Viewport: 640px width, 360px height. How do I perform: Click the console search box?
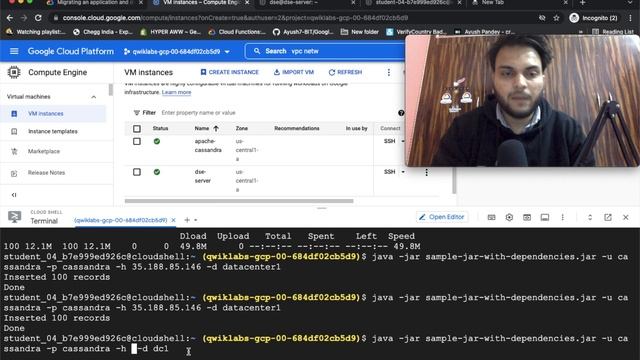(324, 51)
